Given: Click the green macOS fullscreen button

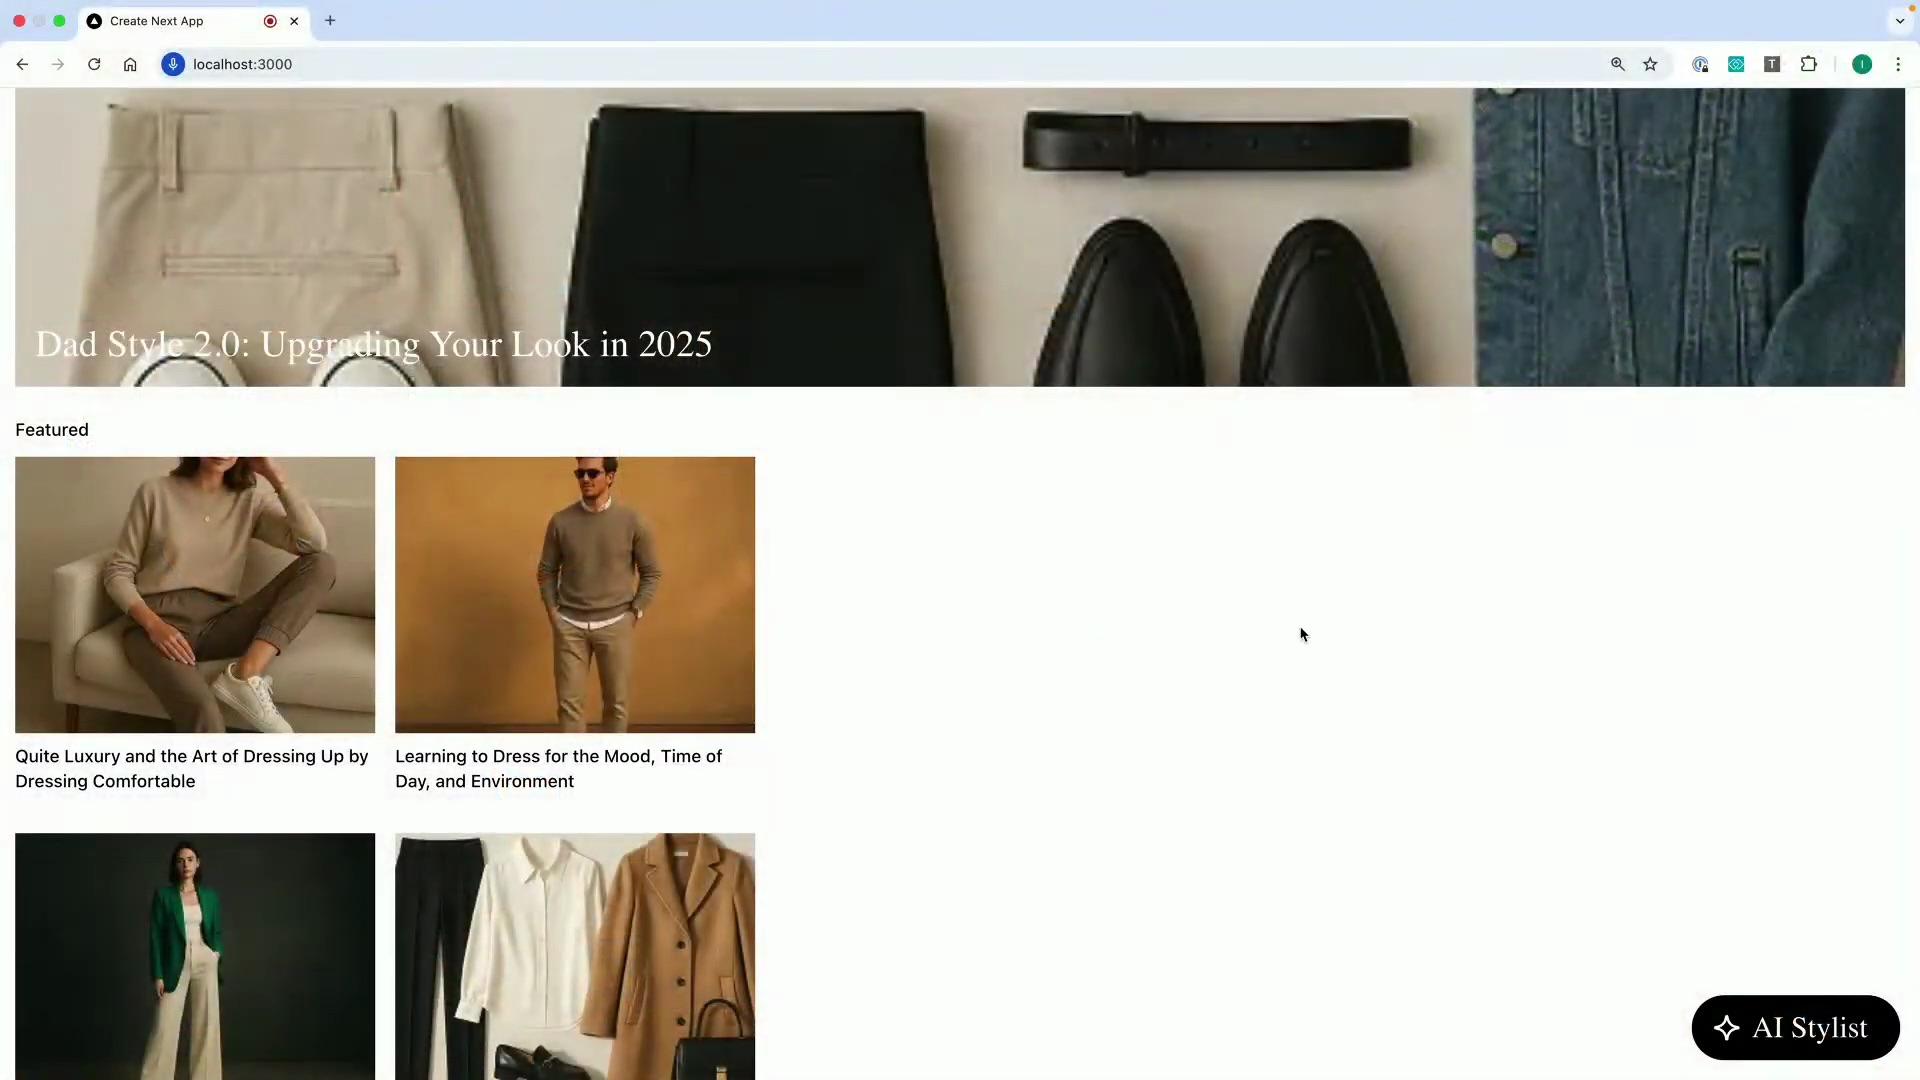Looking at the screenshot, I should click(x=59, y=21).
